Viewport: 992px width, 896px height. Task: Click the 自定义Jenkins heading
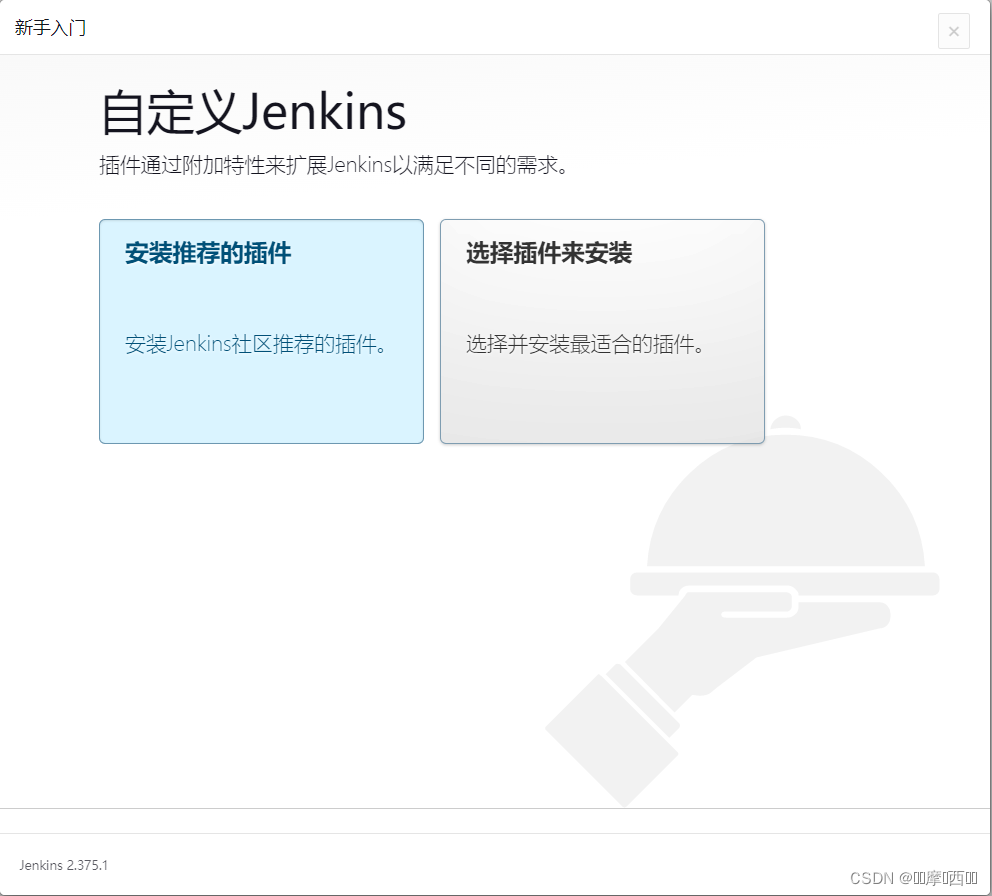[253, 113]
